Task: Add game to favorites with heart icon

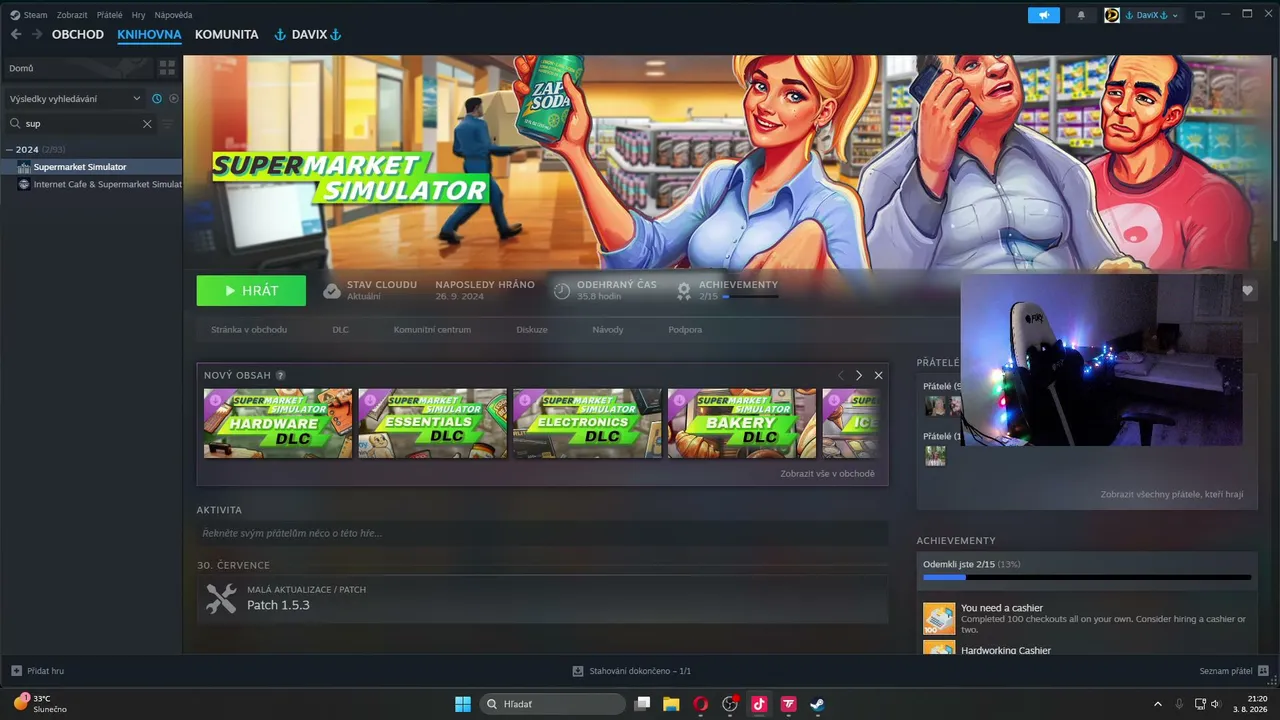Action: [x=1248, y=291]
